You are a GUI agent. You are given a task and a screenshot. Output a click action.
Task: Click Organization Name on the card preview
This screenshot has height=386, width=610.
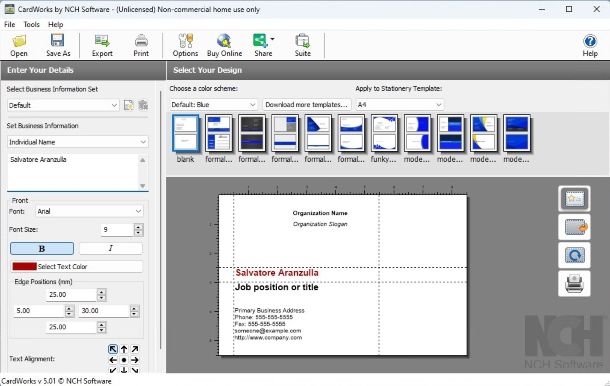pos(320,213)
